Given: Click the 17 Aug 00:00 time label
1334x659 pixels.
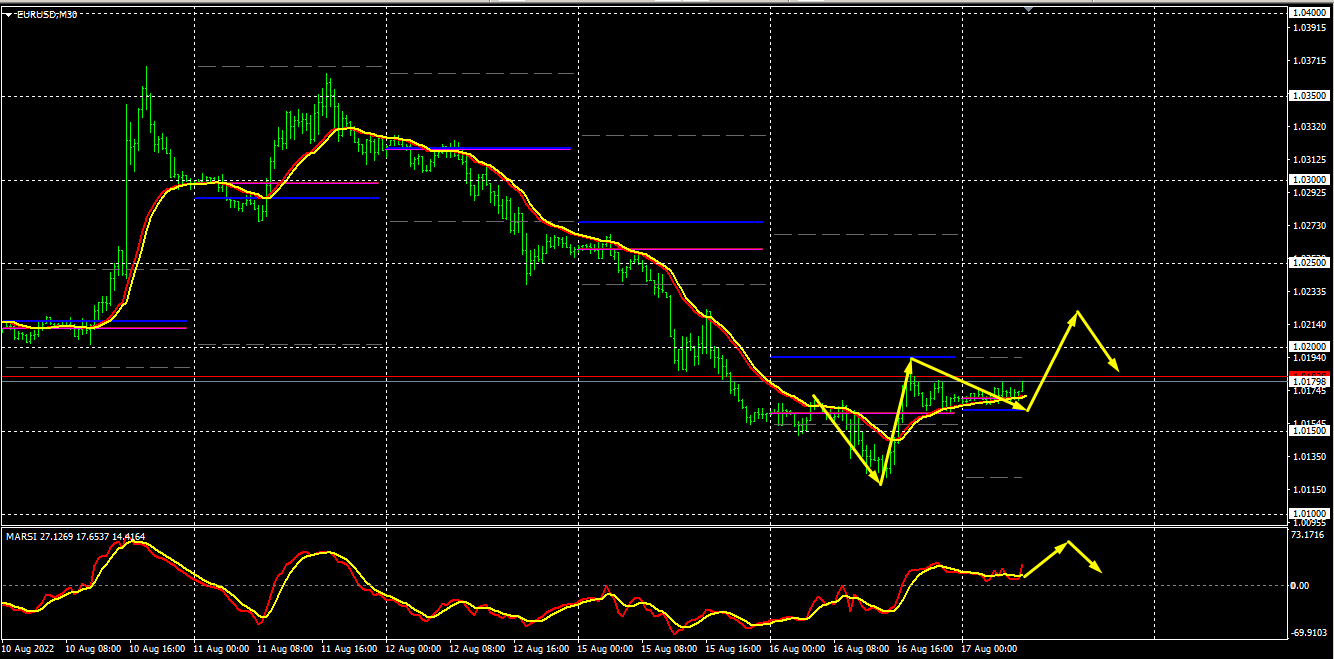Looking at the screenshot, I should point(991,649).
